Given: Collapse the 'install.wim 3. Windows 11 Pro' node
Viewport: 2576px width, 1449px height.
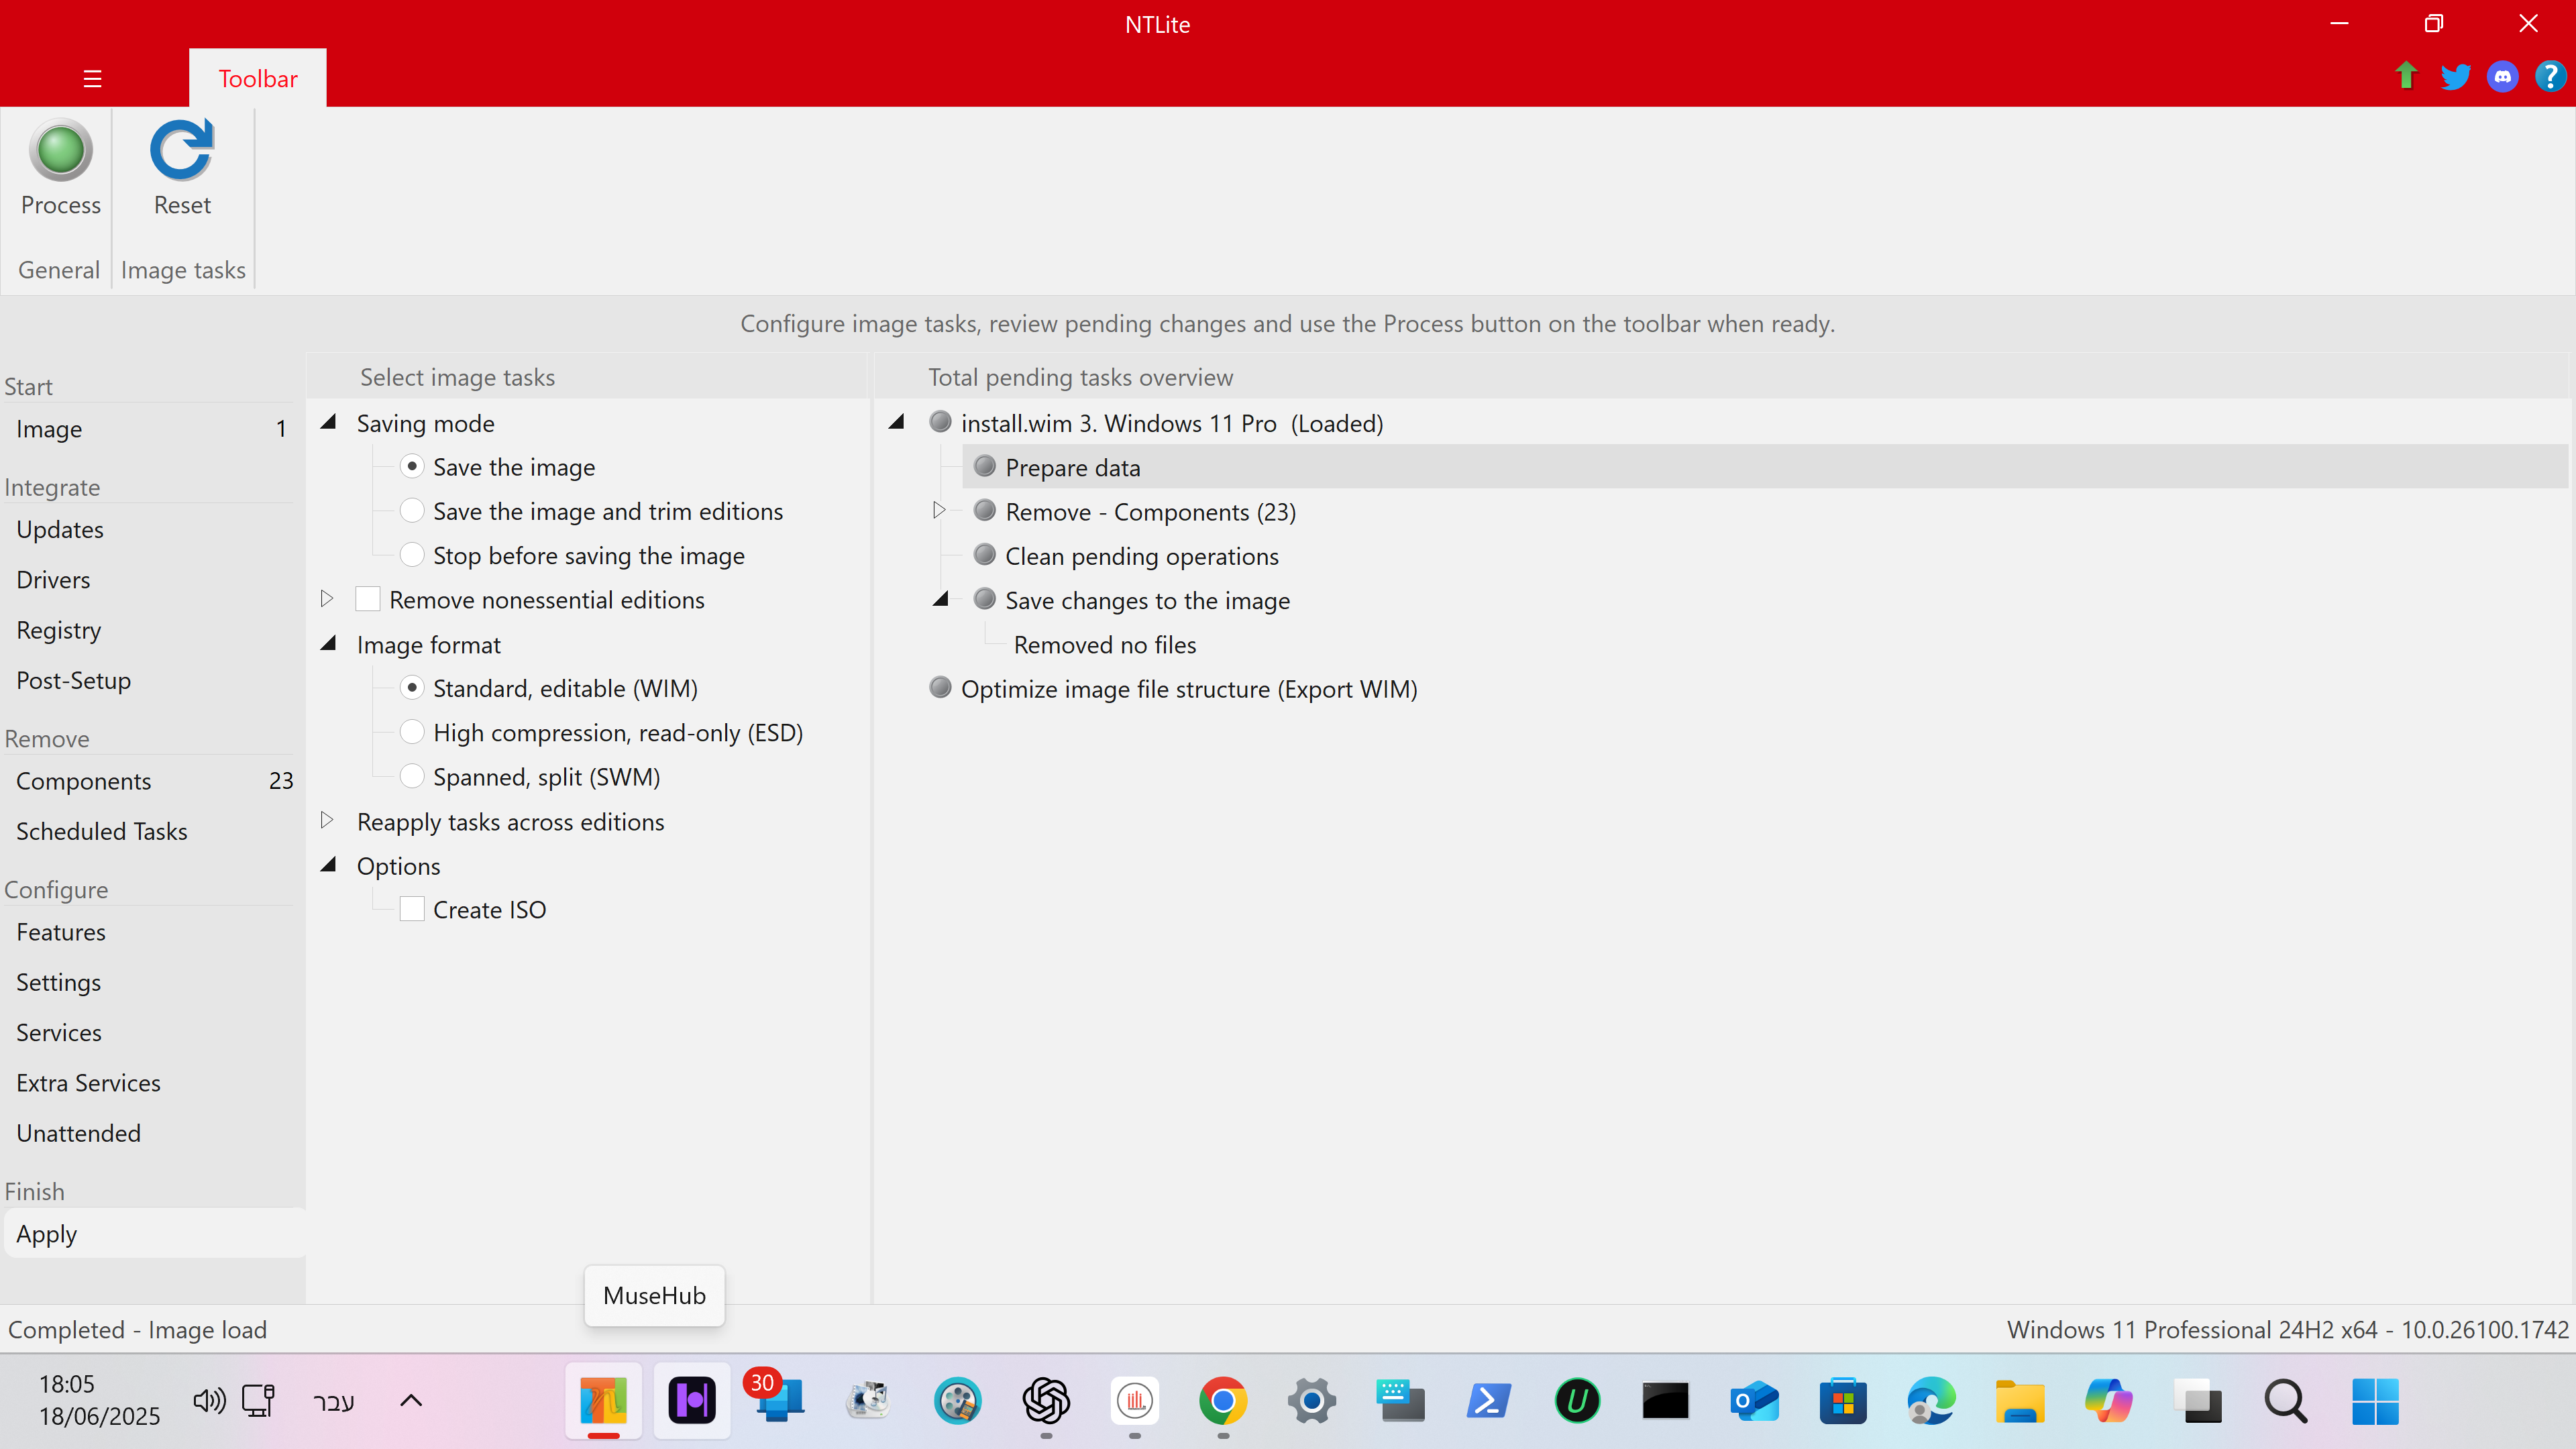Looking at the screenshot, I should 897,422.
